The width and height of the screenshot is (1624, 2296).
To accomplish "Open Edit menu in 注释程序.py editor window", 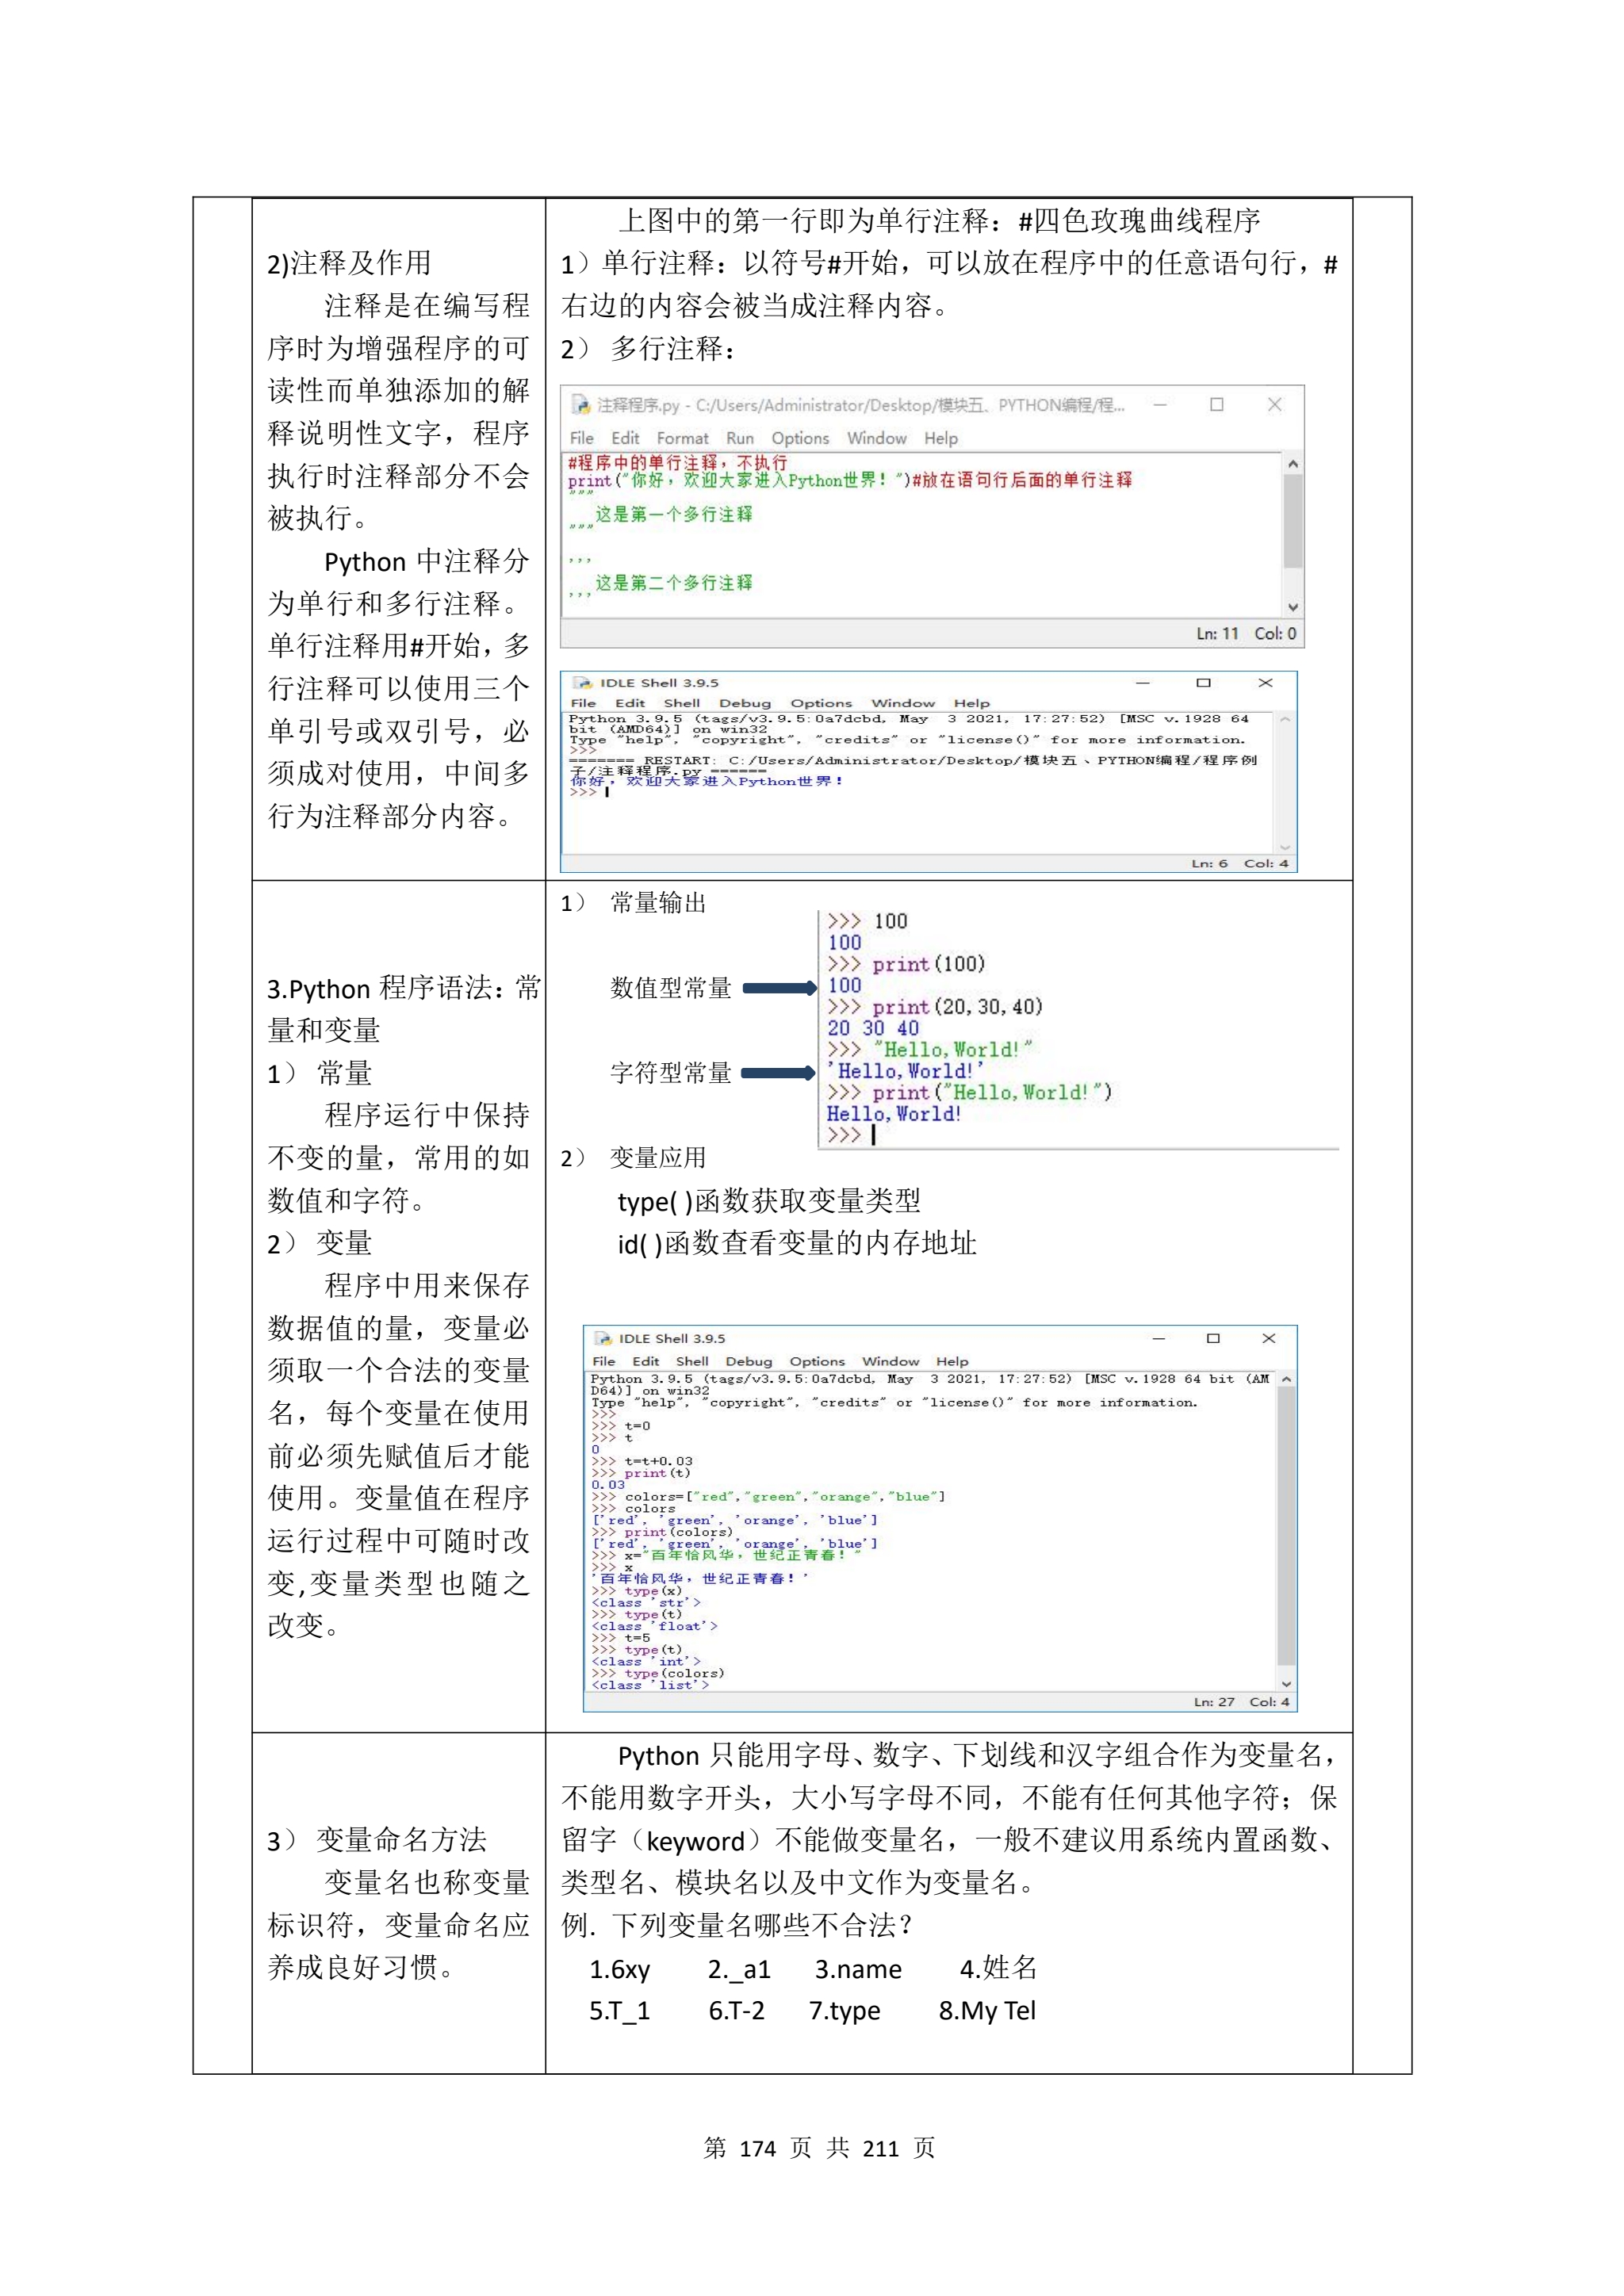I will (x=625, y=438).
